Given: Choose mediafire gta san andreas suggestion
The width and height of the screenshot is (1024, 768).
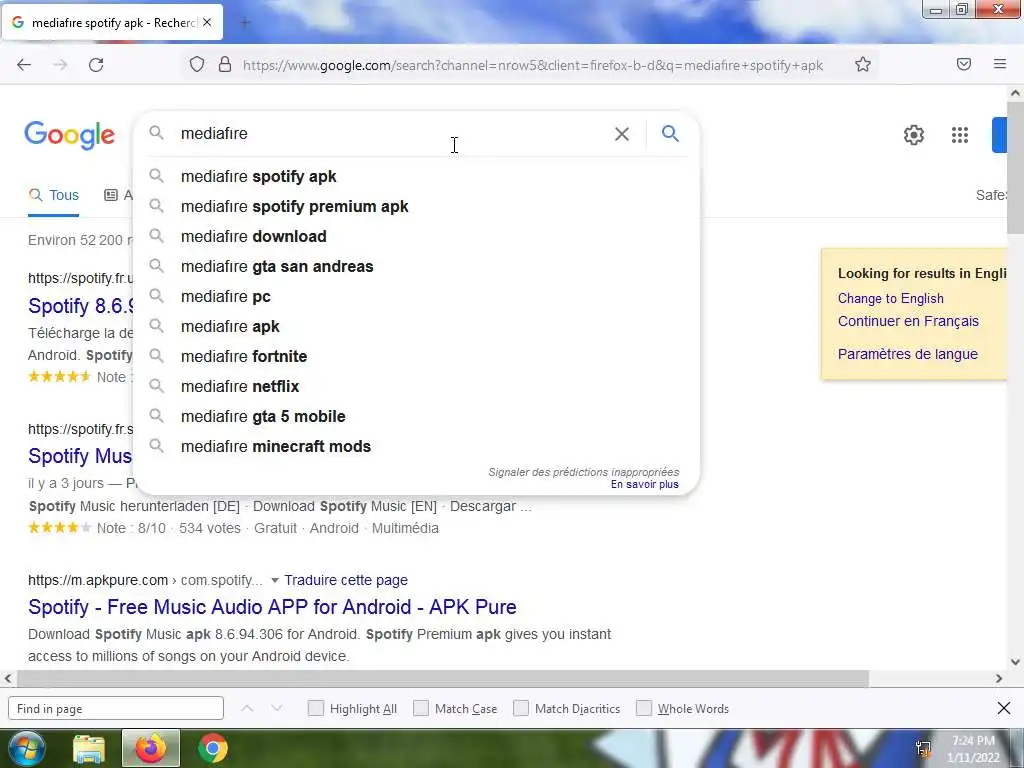Looking at the screenshot, I should point(417,266).
